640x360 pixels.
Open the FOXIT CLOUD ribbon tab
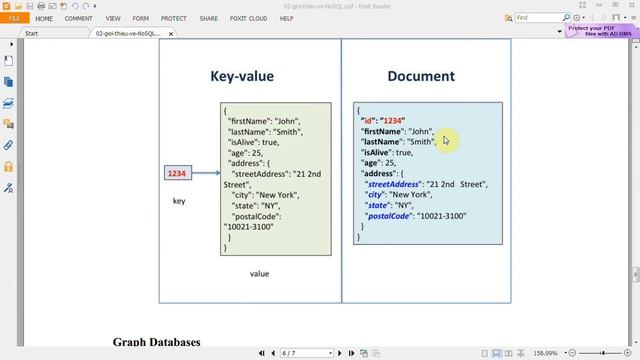pos(248,18)
